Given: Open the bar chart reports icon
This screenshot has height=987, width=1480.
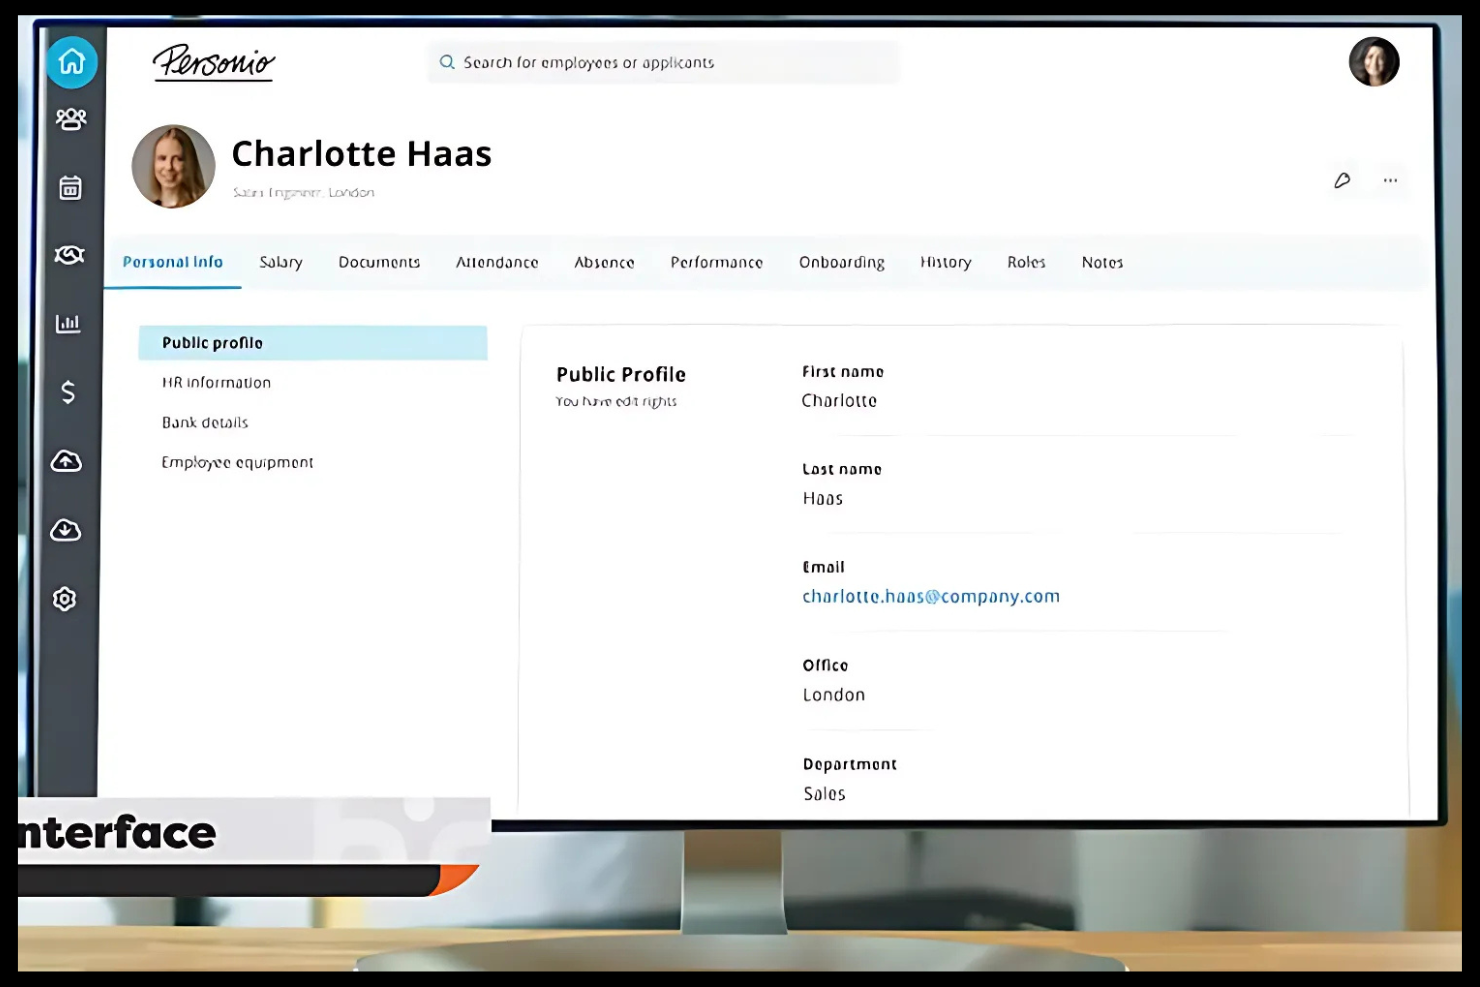Looking at the screenshot, I should pyautogui.click(x=68, y=323).
